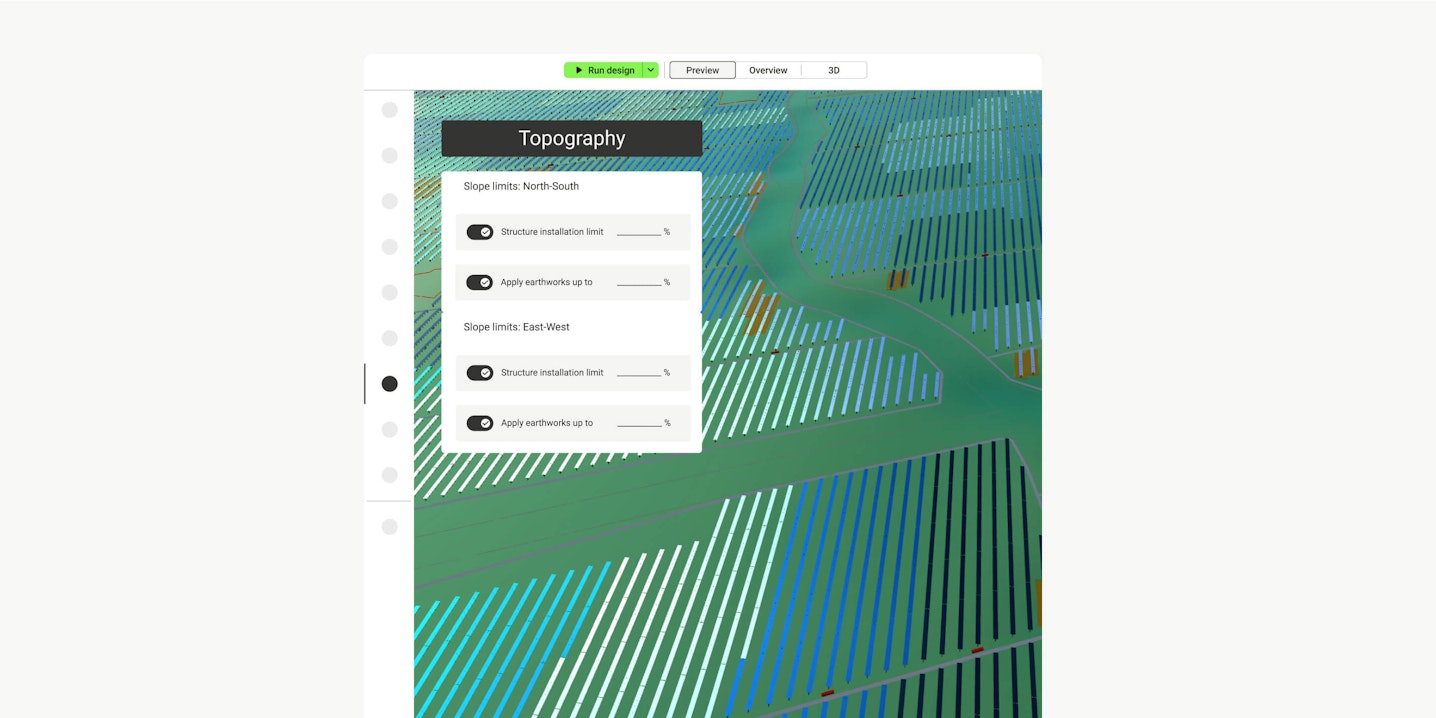Viewport: 1436px width, 718px height.
Task: Disable East-West Apply earthworks up to switch
Action: point(480,423)
